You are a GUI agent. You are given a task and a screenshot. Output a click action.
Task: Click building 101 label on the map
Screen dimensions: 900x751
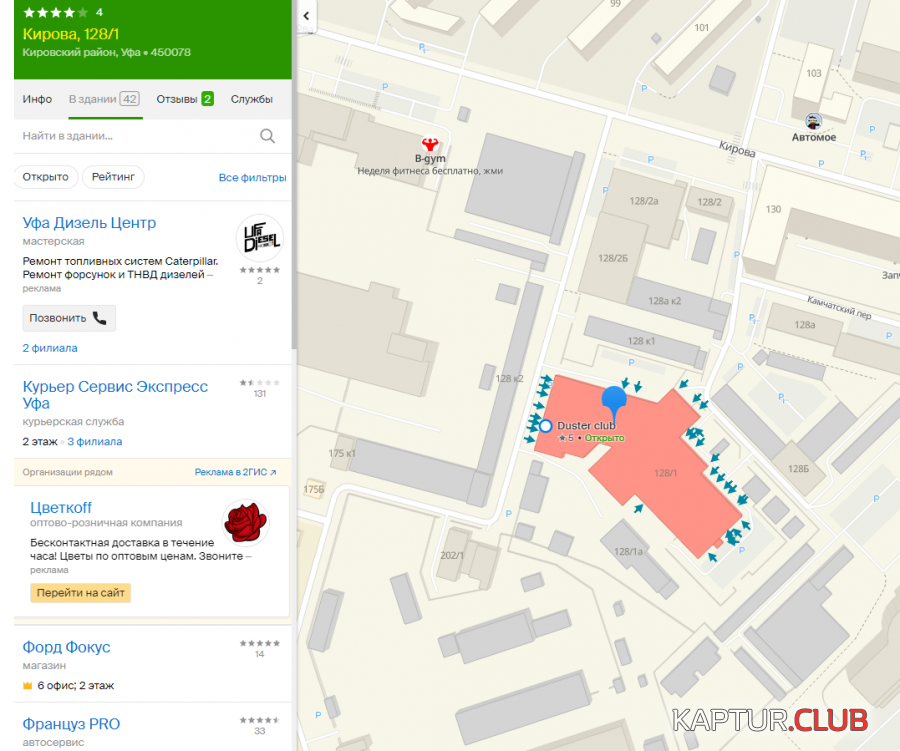click(x=701, y=28)
